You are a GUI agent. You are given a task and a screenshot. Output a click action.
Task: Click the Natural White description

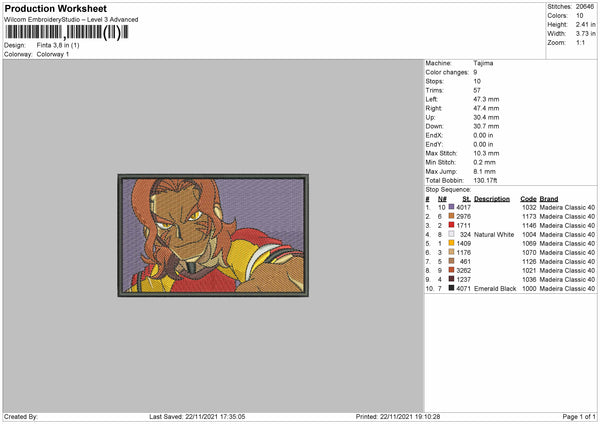pos(494,235)
